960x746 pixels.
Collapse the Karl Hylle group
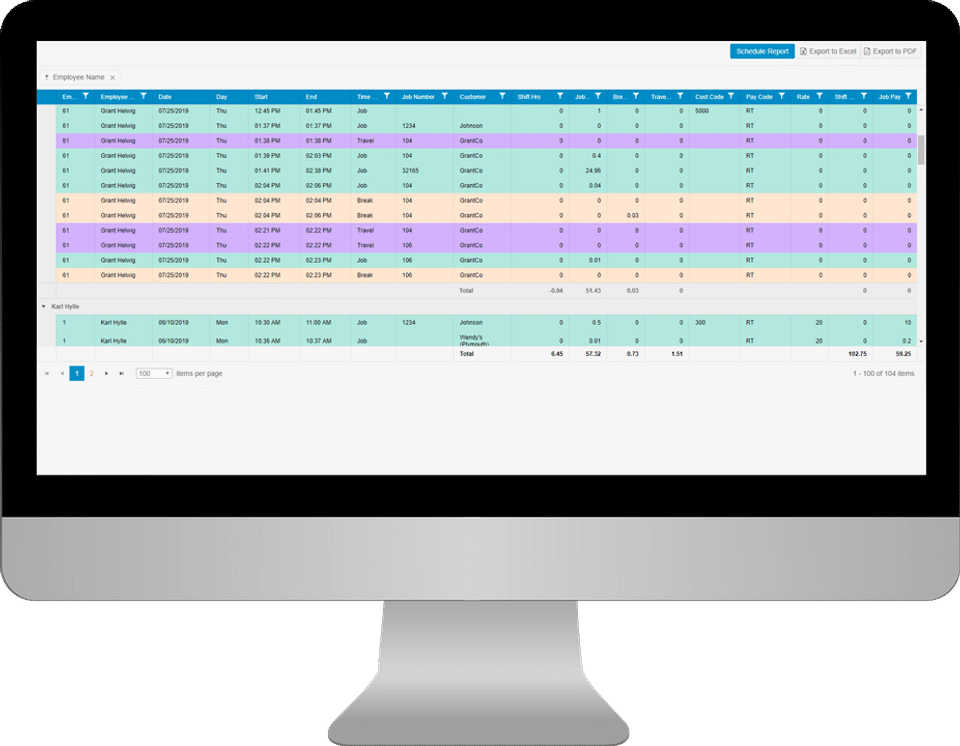[43, 306]
